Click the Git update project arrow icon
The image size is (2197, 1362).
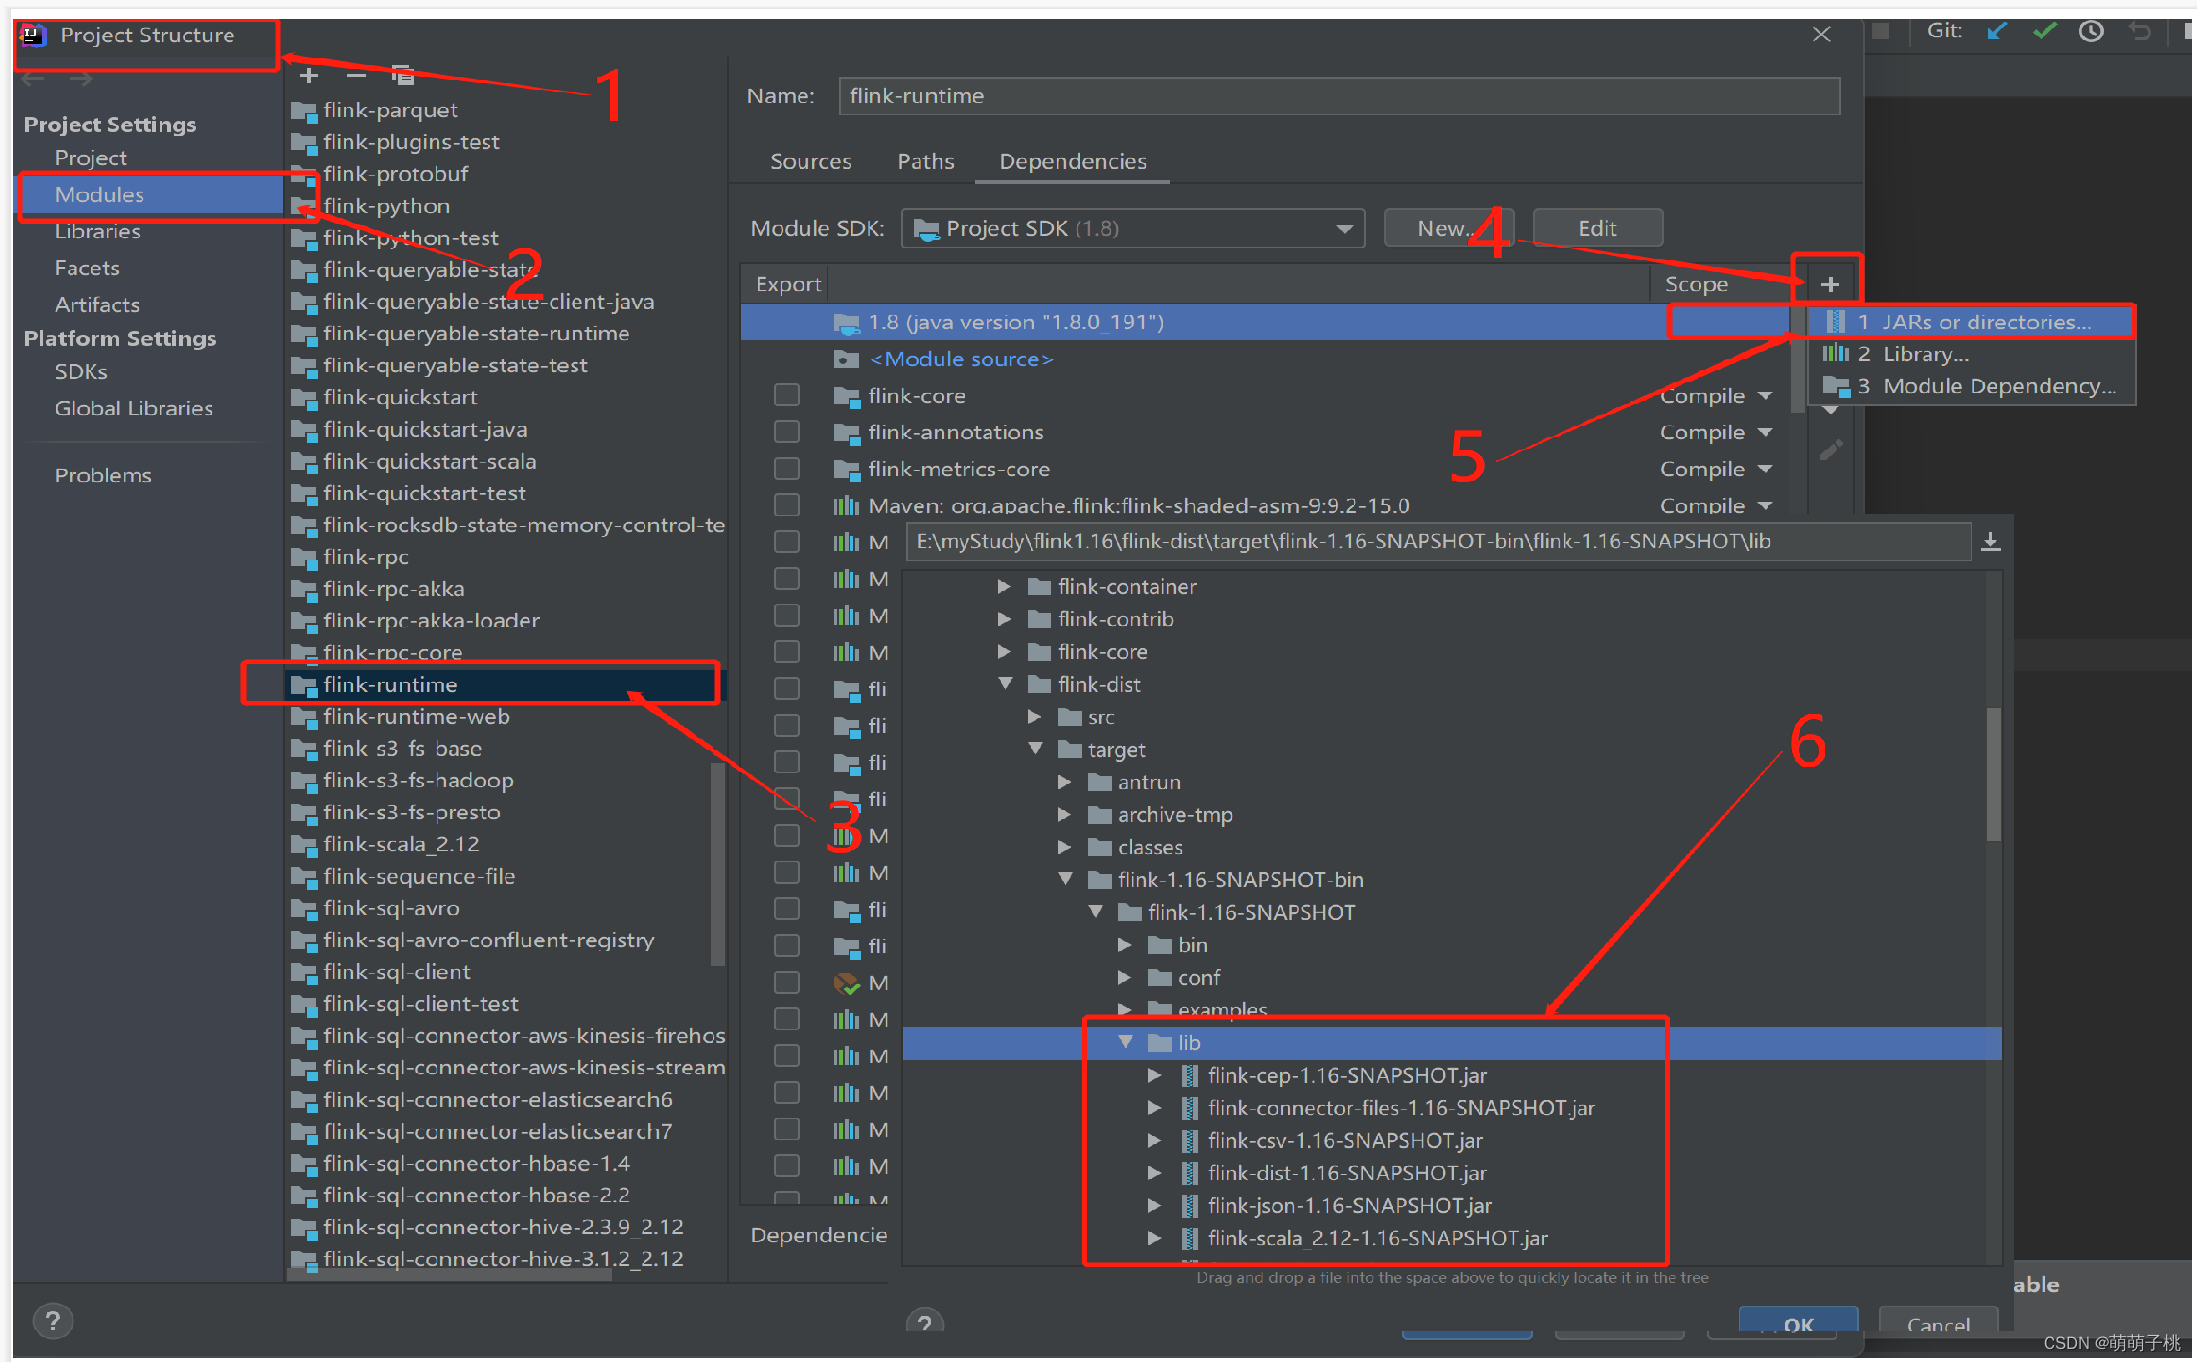pyautogui.click(x=1997, y=32)
